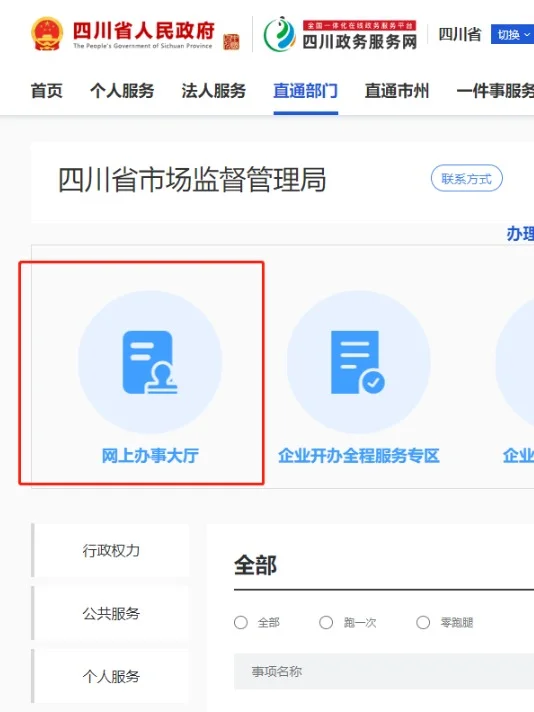Go to the 首页 menu item
Screen dimensions: 534x712
pos(46,91)
